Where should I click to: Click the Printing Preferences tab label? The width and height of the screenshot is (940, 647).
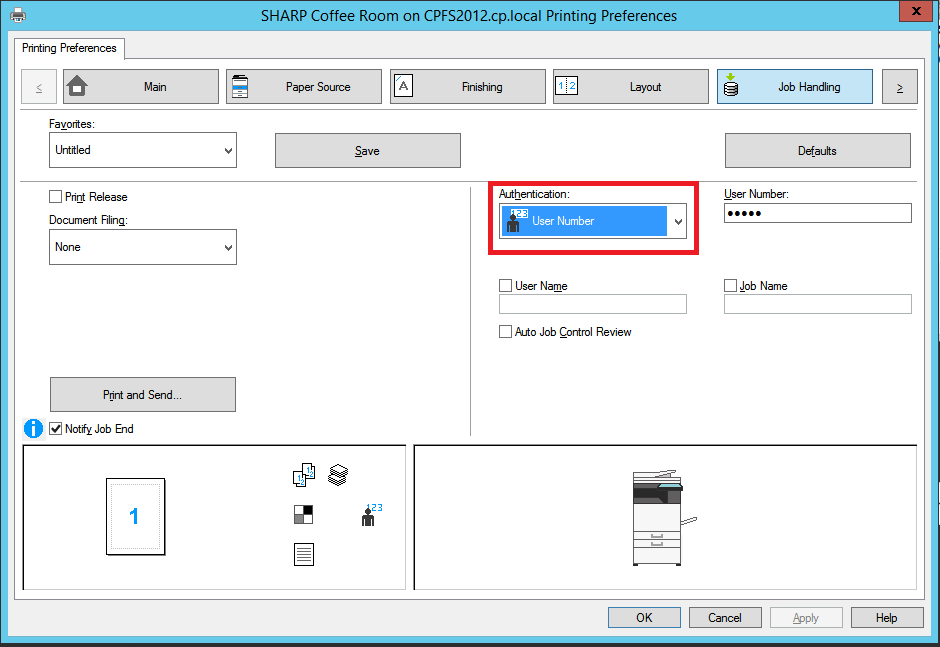click(x=70, y=48)
